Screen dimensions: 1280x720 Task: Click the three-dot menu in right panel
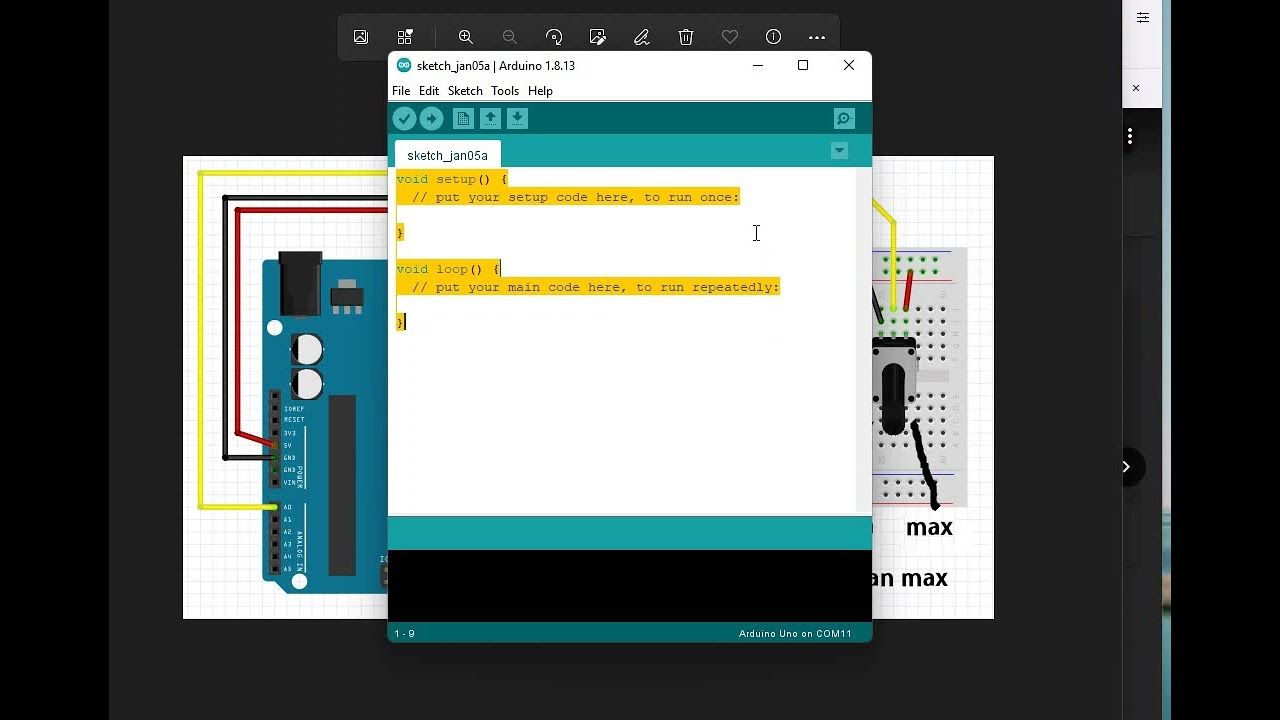point(1130,137)
